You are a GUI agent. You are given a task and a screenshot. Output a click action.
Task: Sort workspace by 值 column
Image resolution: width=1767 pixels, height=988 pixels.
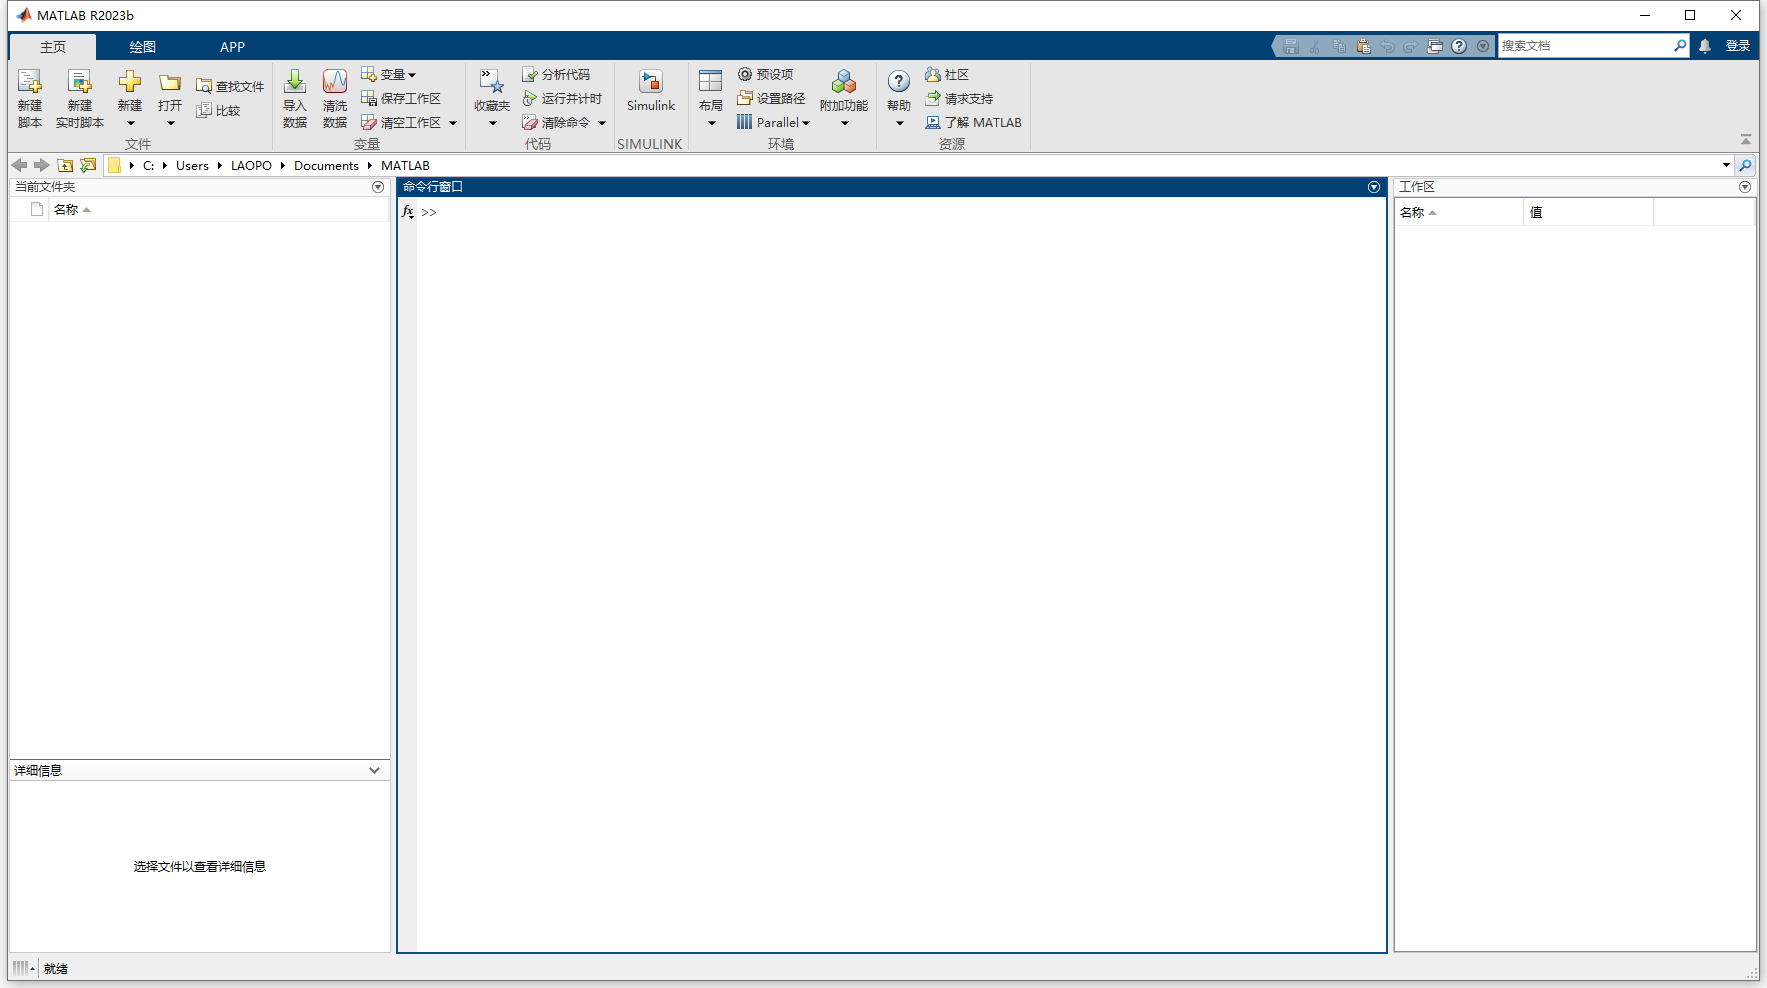tap(1589, 212)
